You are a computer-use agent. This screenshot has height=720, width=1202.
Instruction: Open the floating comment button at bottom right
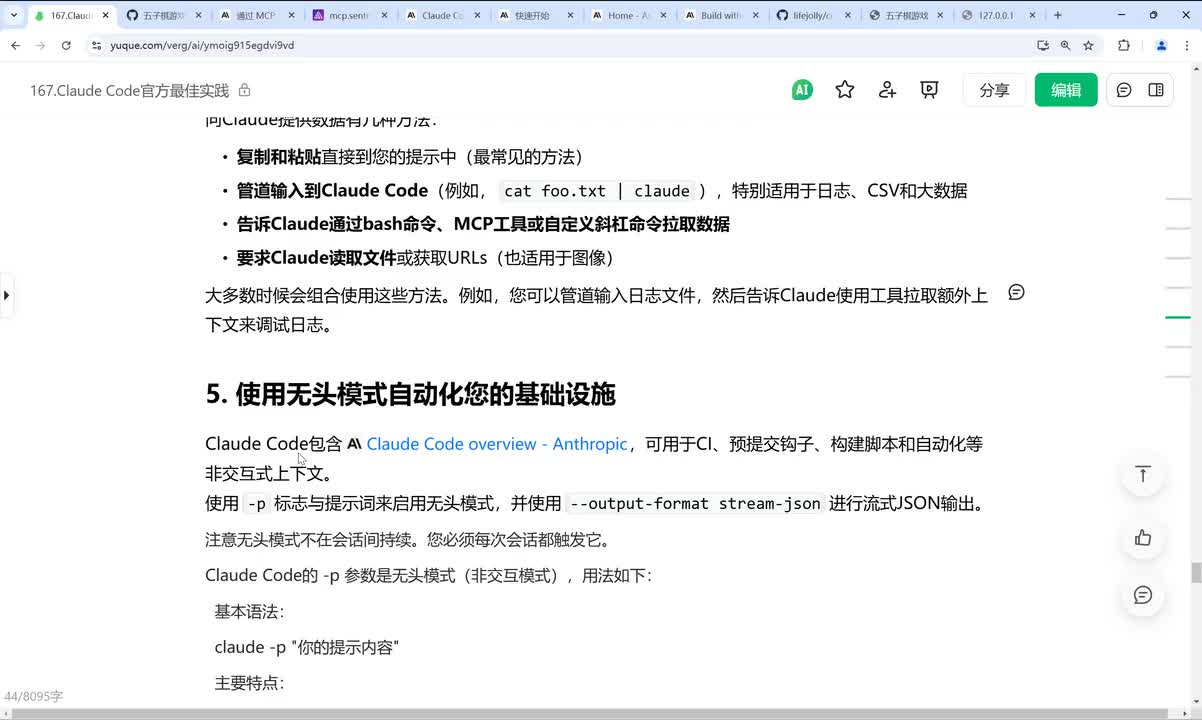click(x=1143, y=595)
